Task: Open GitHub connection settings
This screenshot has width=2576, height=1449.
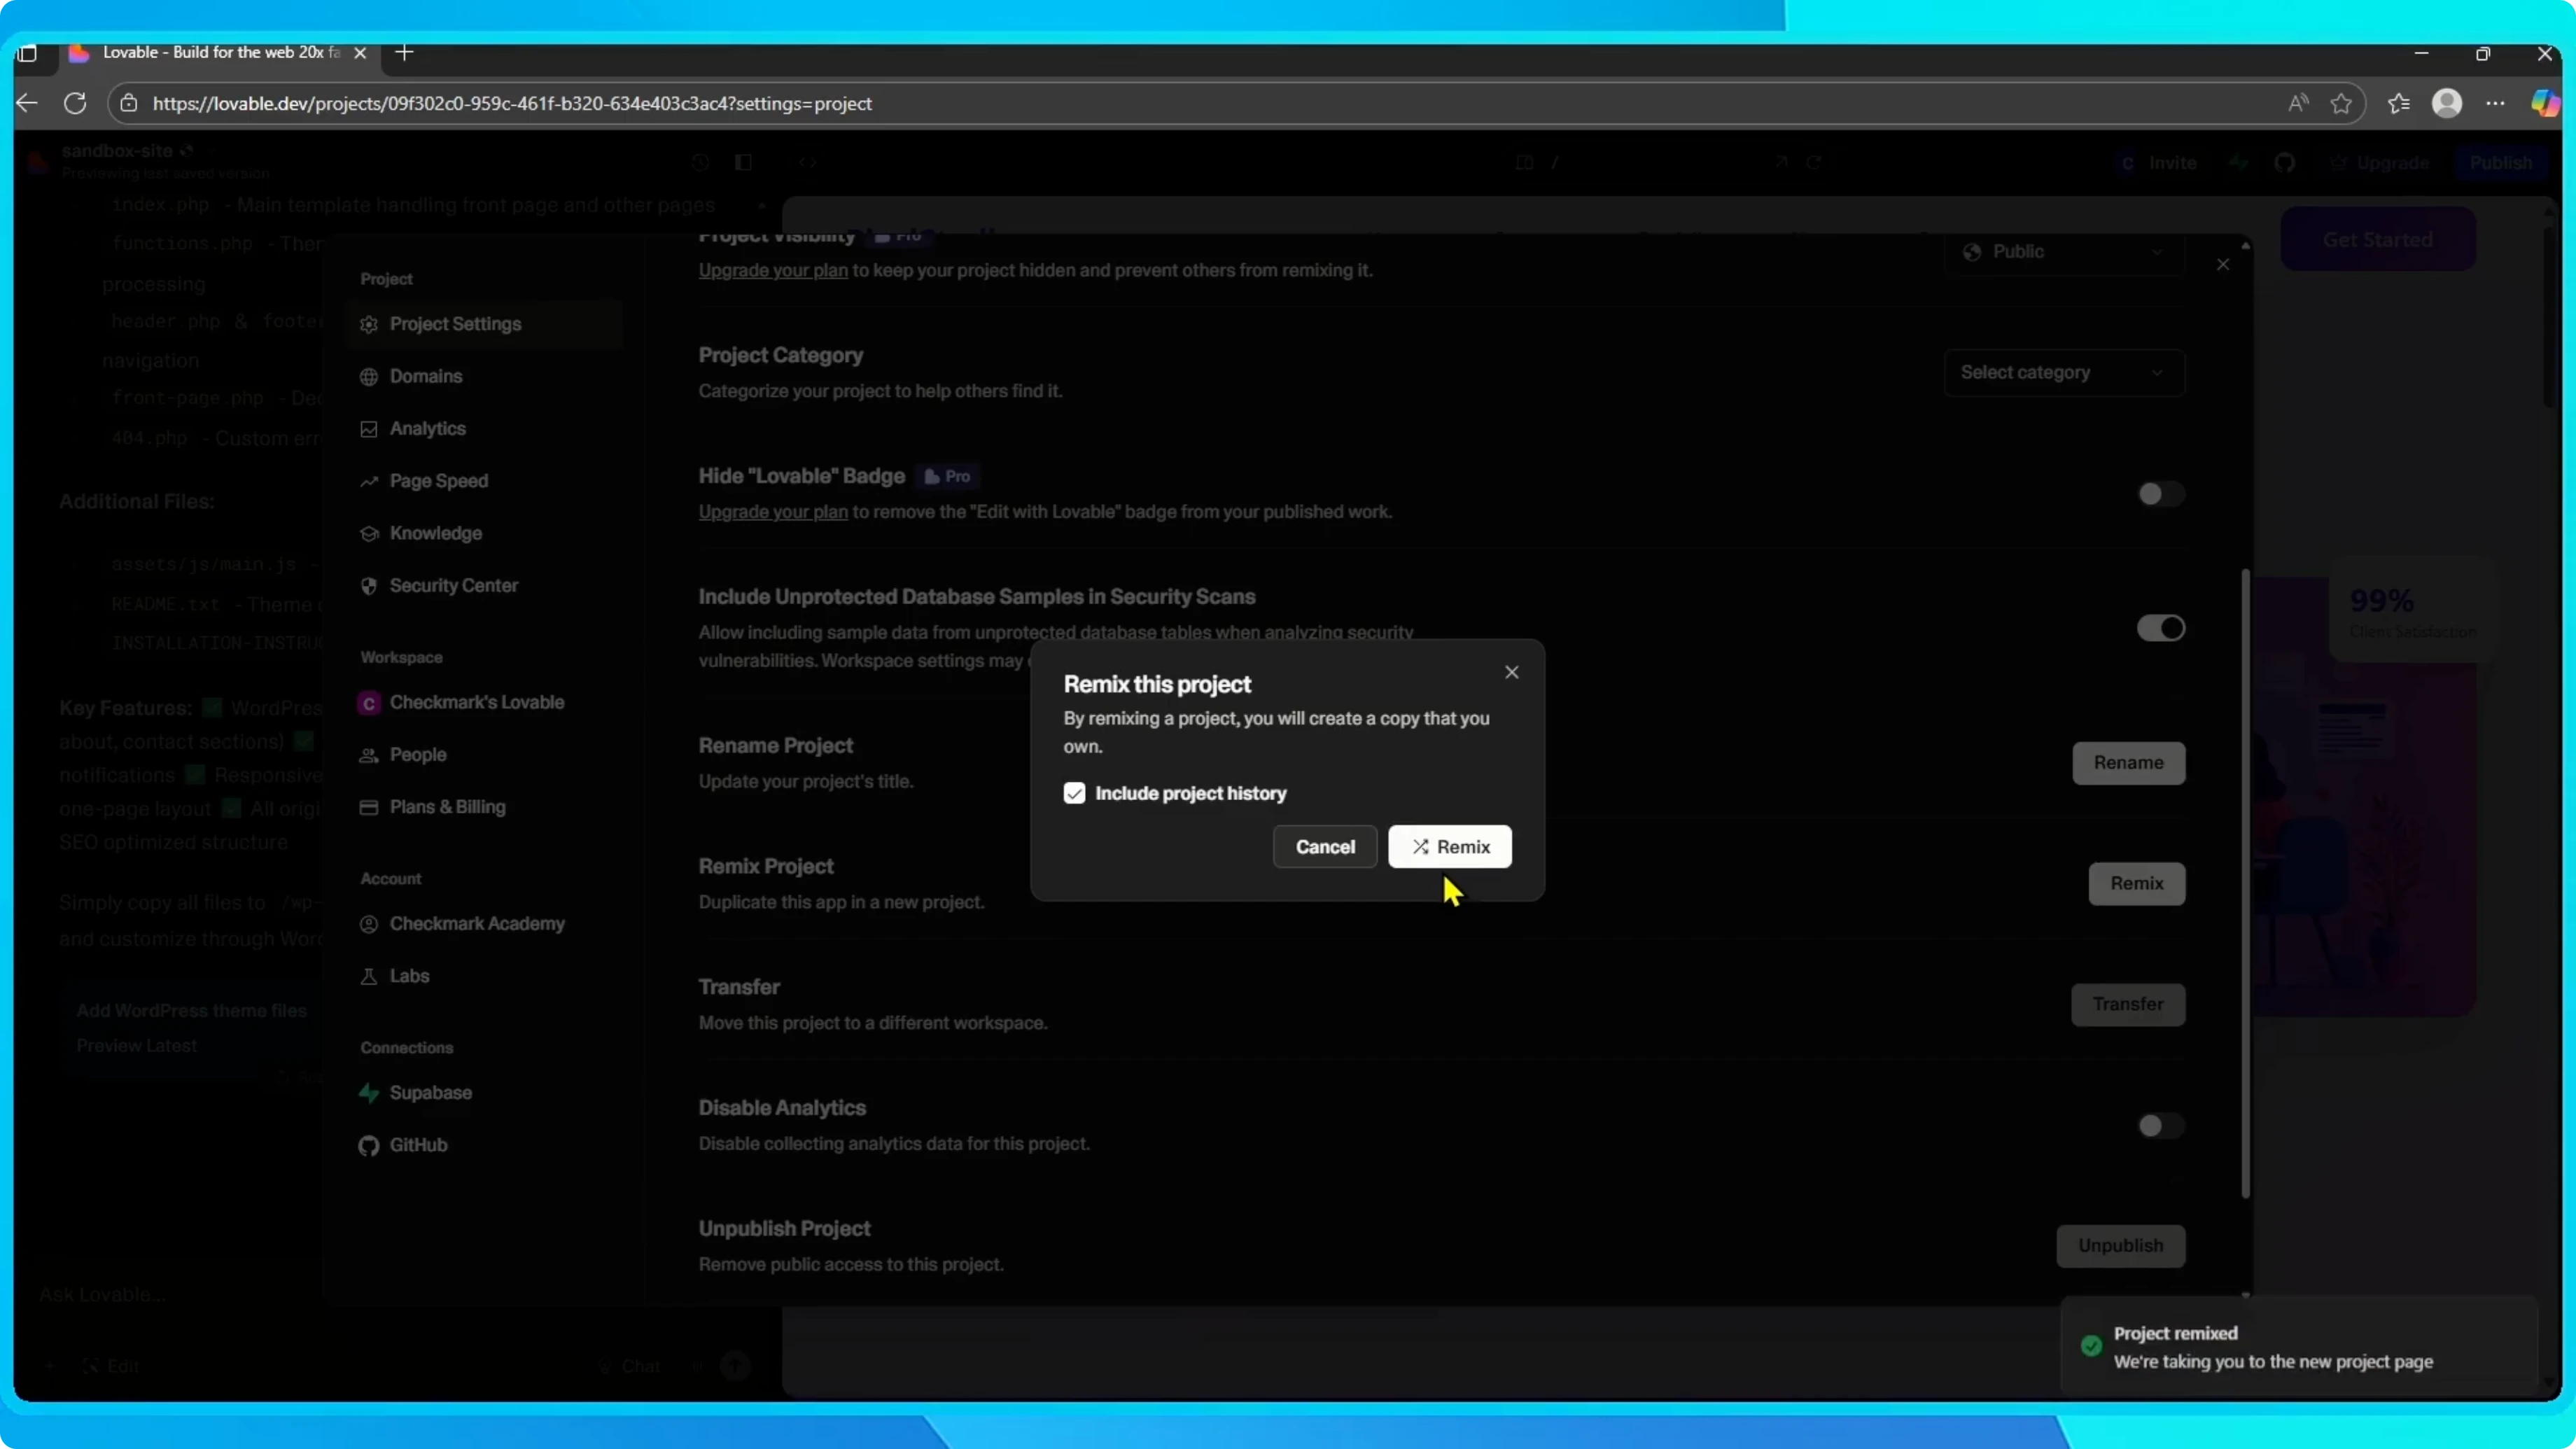Action: coord(482,1145)
